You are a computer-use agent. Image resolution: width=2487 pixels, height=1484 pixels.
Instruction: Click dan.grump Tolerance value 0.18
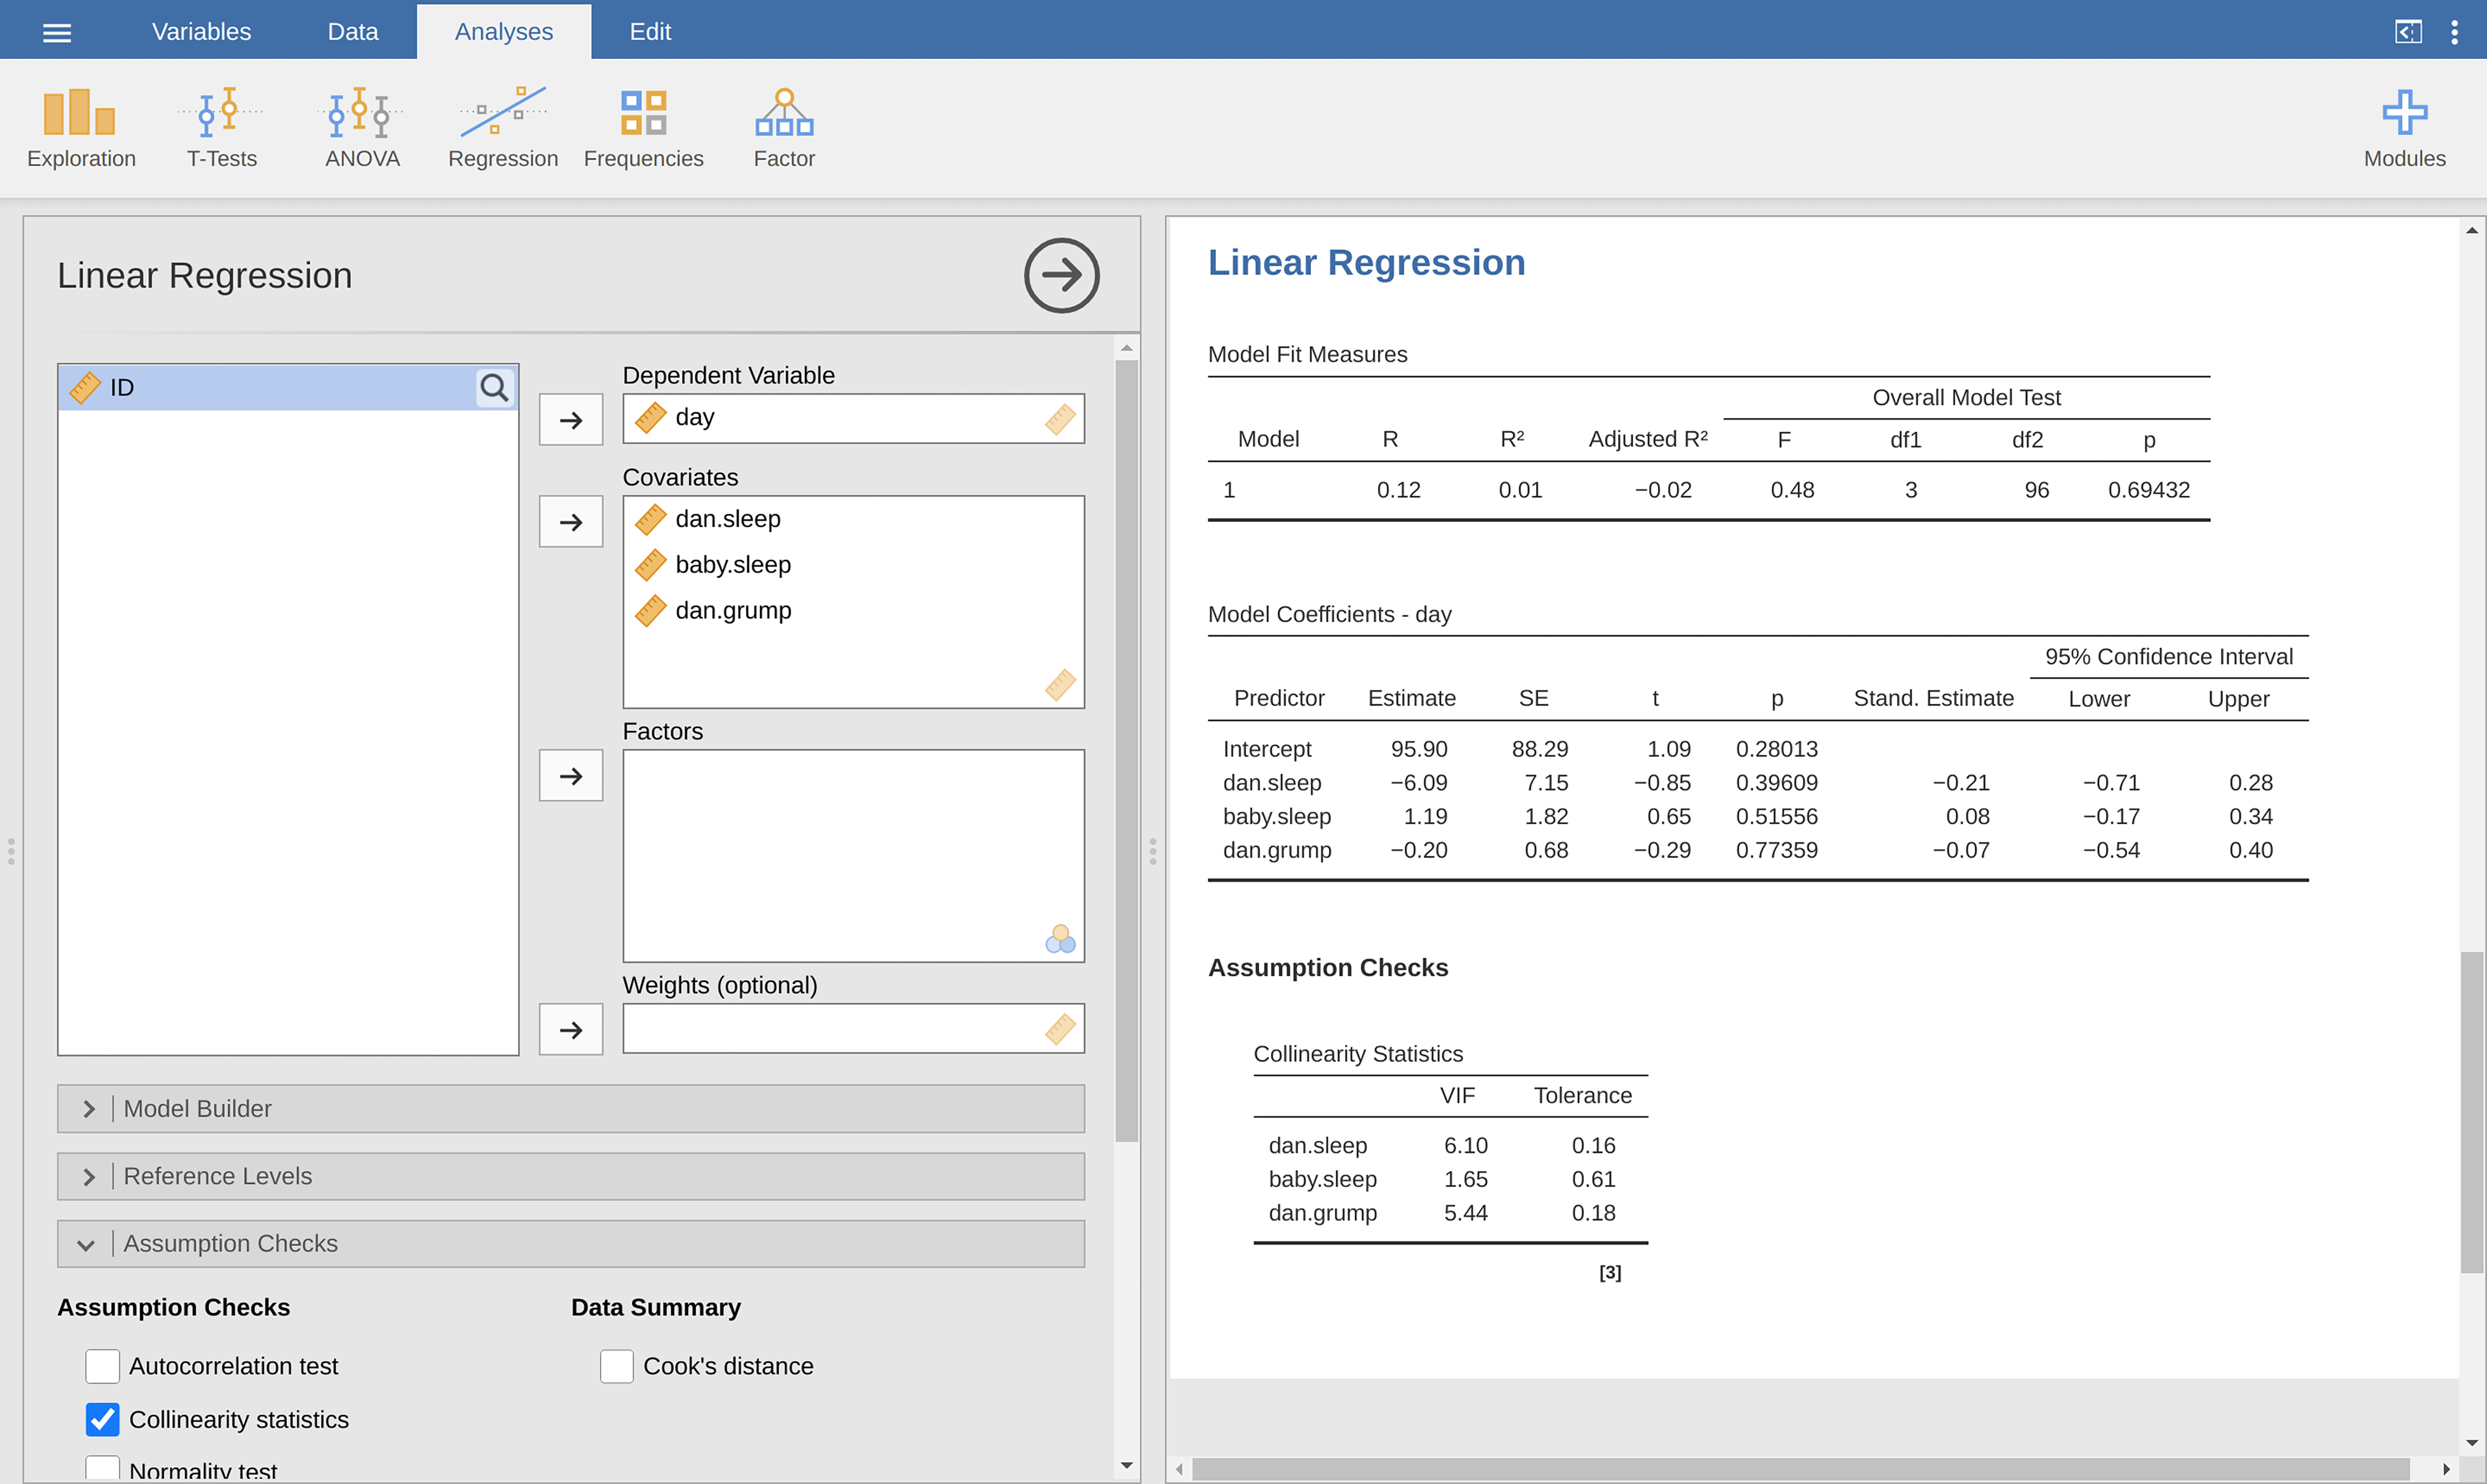[x=1593, y=1213]
